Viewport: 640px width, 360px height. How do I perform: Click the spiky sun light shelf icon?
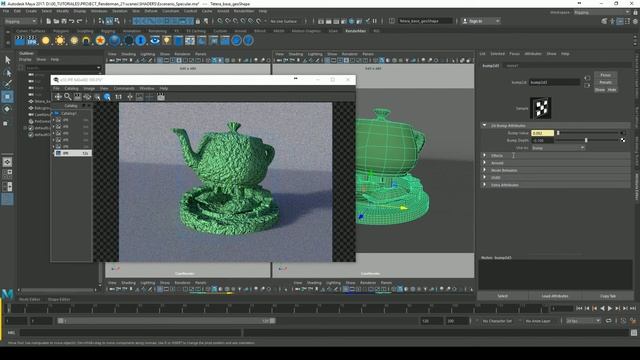tap(60, 40)
